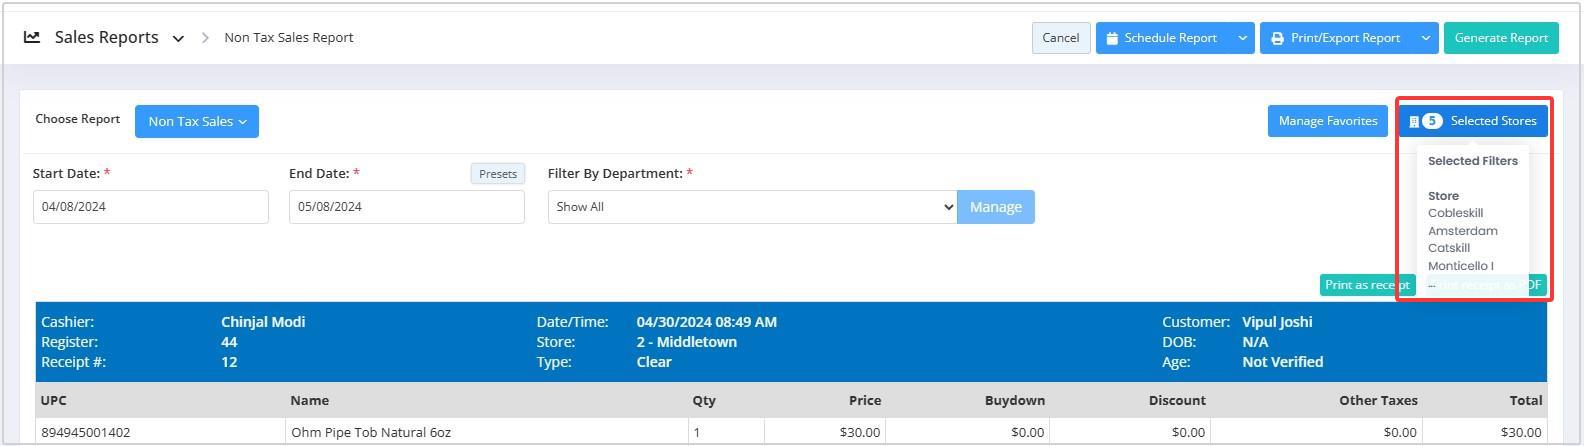
Task: Click the printer icon on Print/Export Report
Action: pyautogui.click(x=1277, y=38)
